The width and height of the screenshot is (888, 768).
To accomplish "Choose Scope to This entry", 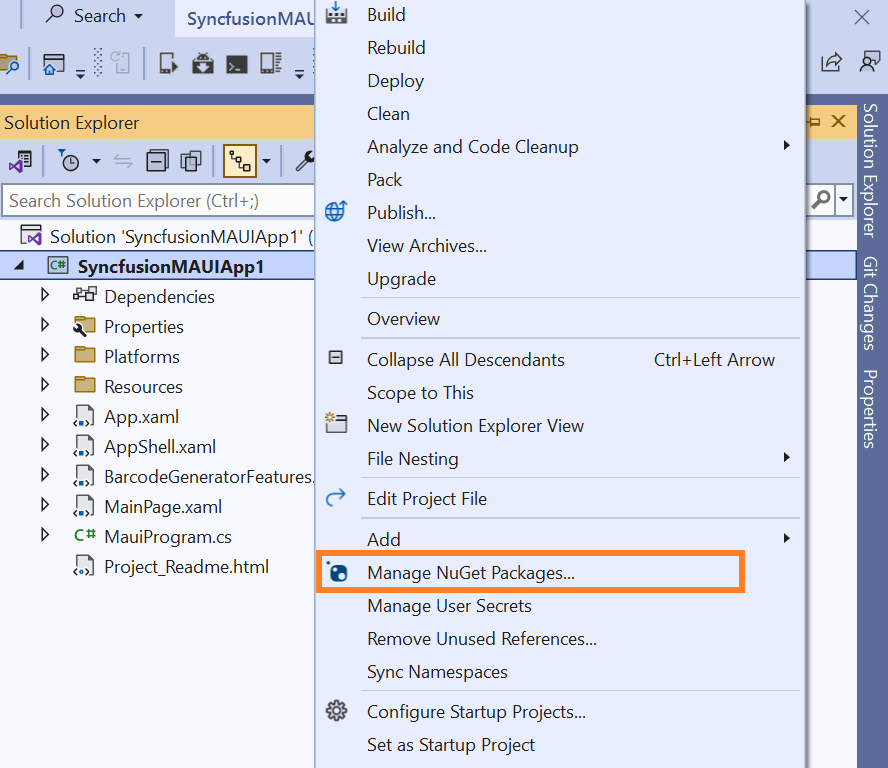I will click(560, 392).
